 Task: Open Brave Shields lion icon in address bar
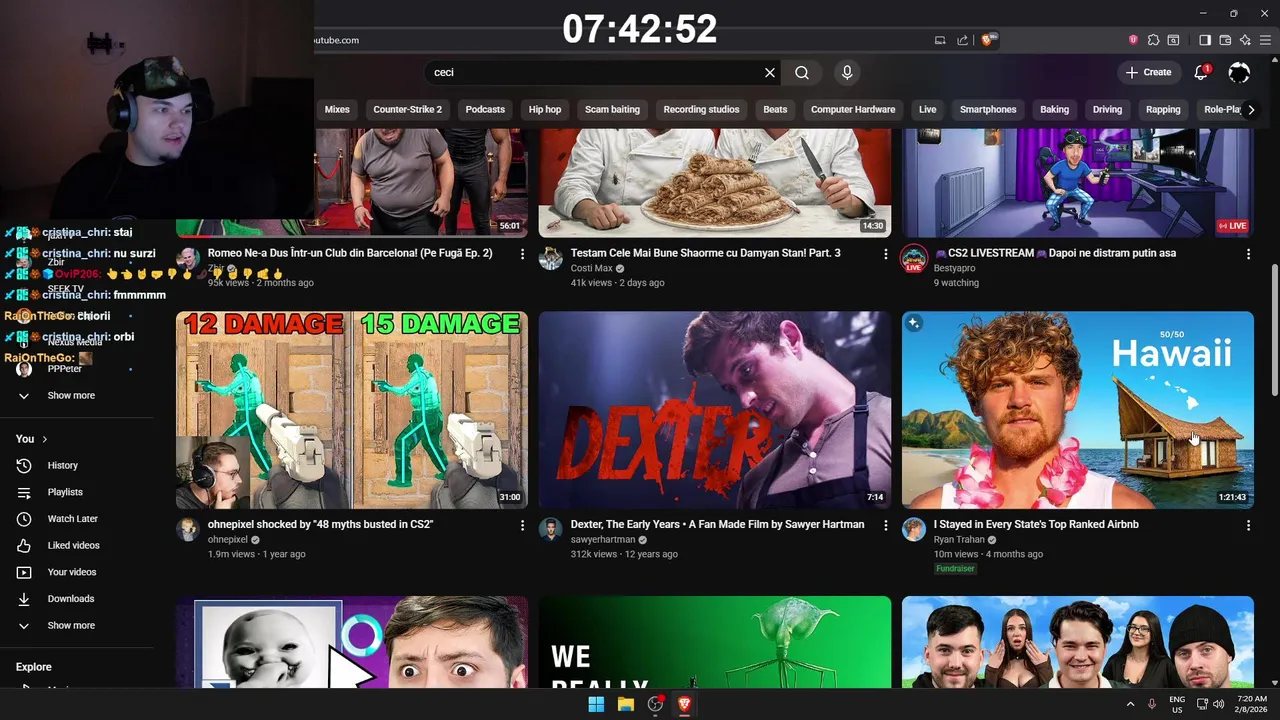(x=987, y=40)
